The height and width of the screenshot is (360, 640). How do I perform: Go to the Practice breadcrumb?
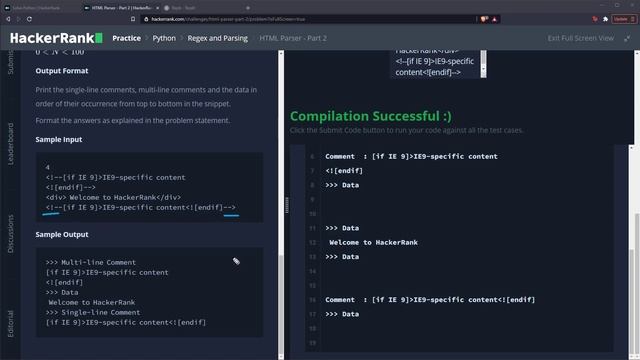[127, 38]
